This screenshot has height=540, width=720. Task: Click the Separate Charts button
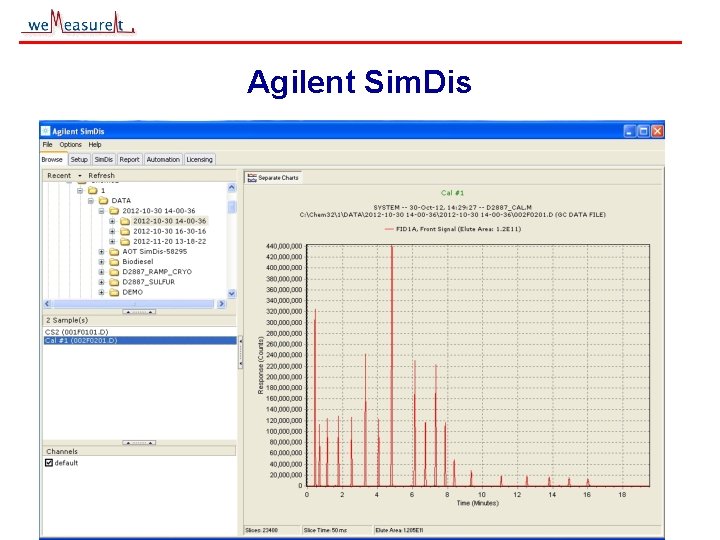click(x=273, y=178)
